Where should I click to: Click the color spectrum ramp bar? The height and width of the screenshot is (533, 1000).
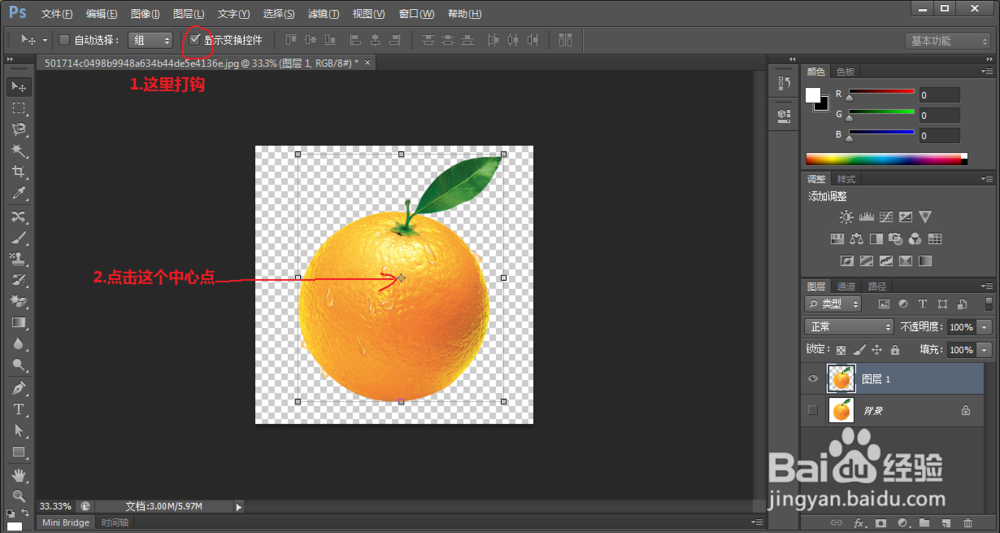pos(886,159)
